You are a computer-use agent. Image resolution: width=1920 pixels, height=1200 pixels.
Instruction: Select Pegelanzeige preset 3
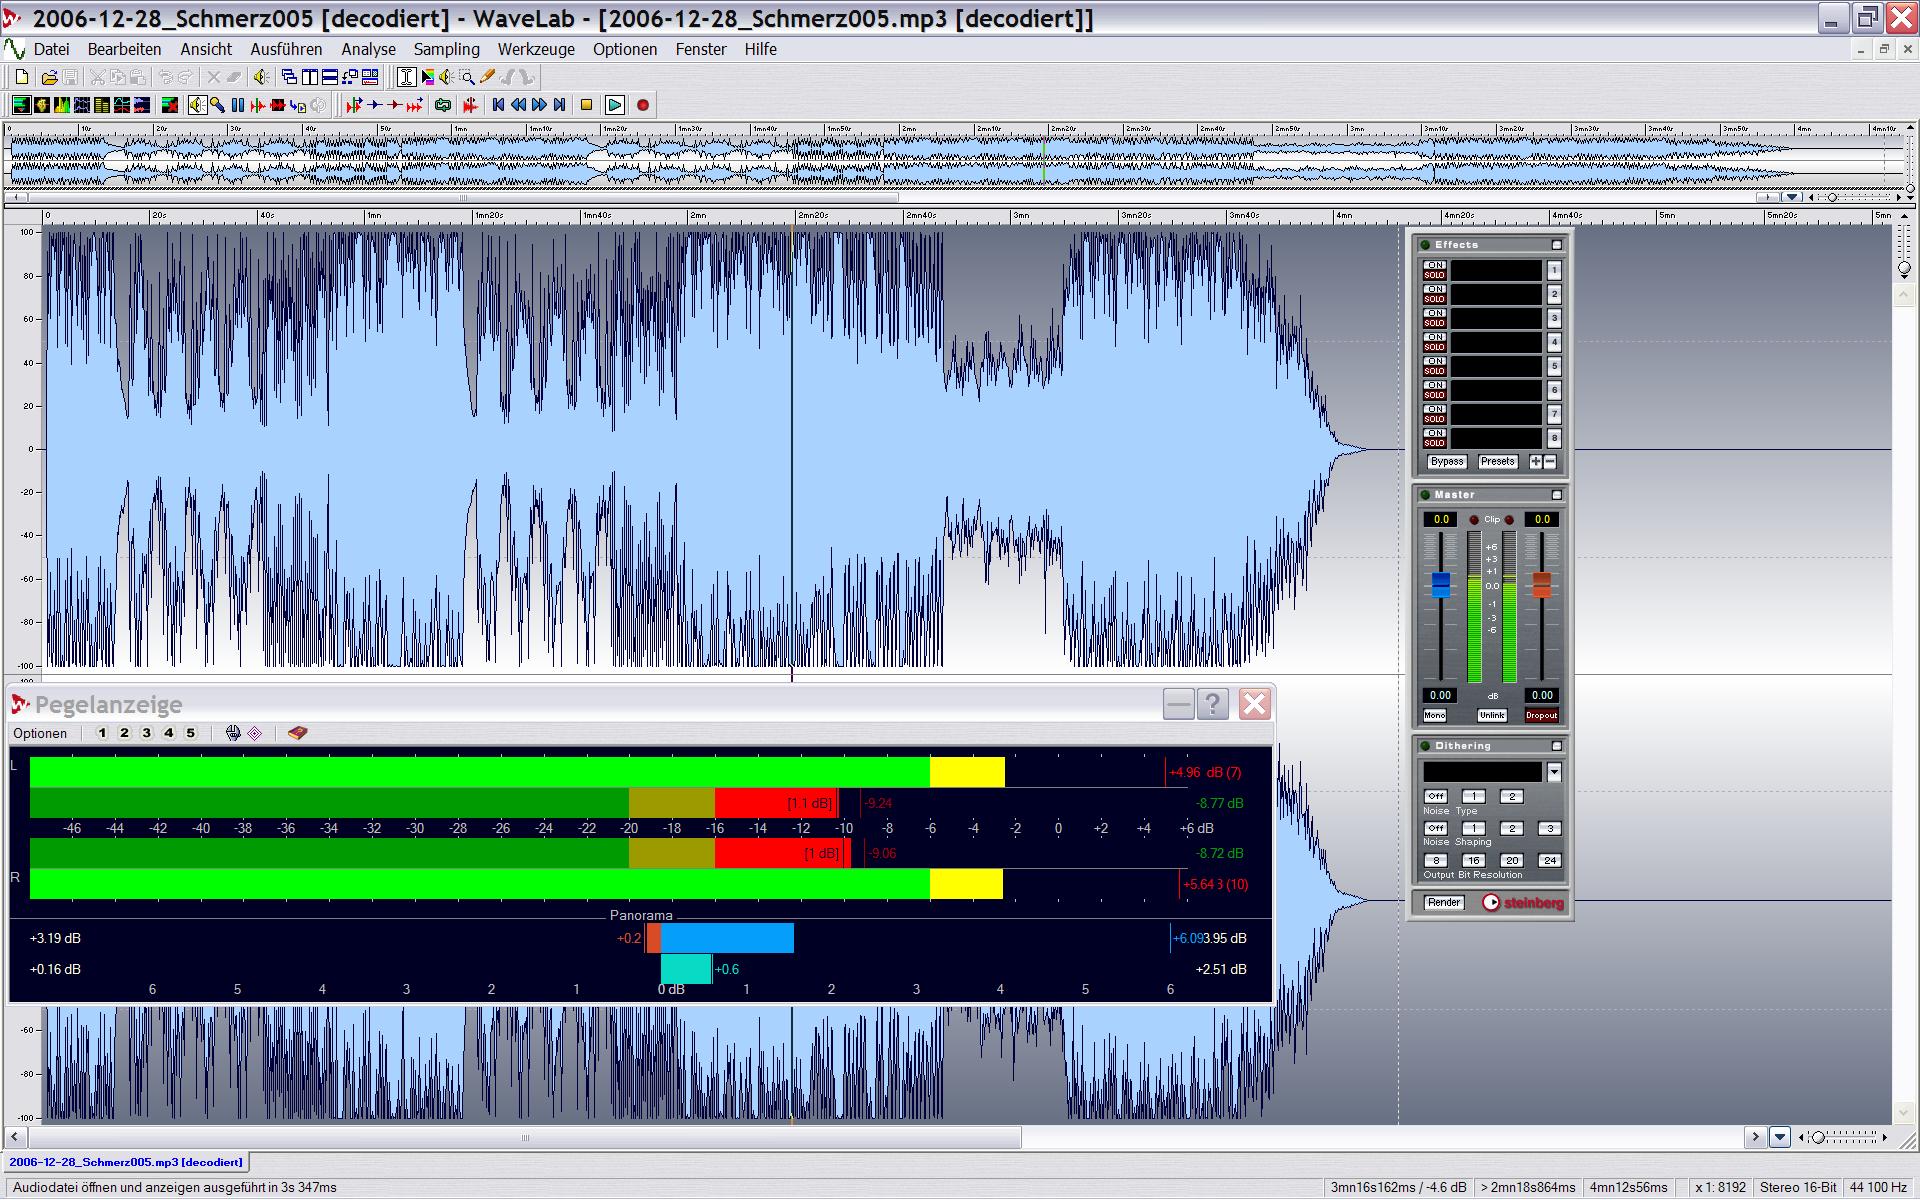click(x=146, y=733)
